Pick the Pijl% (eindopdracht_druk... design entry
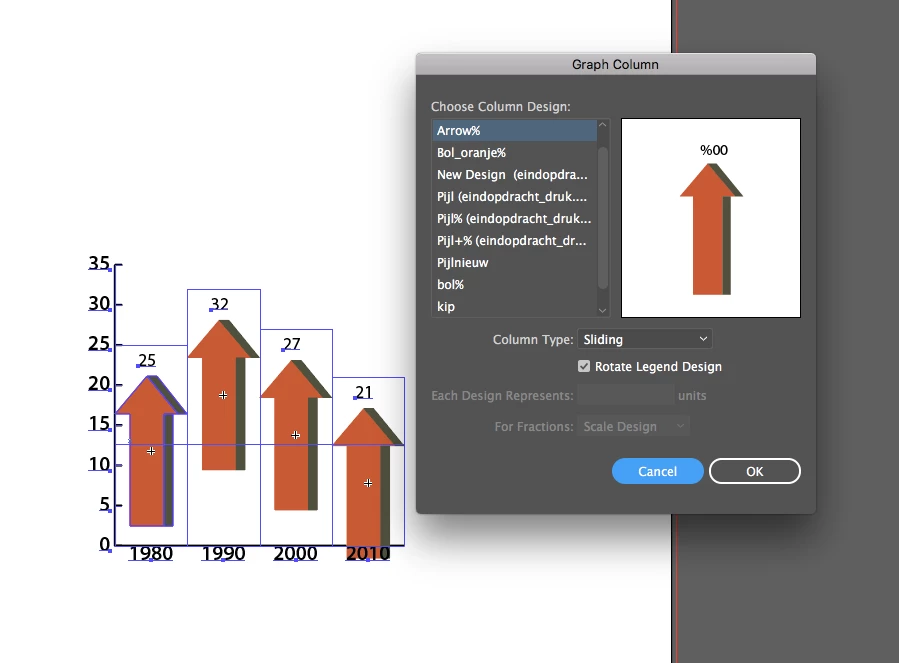The height and width of the screenshot is (663, 899). pyautogui.click(x=514, y=219)
